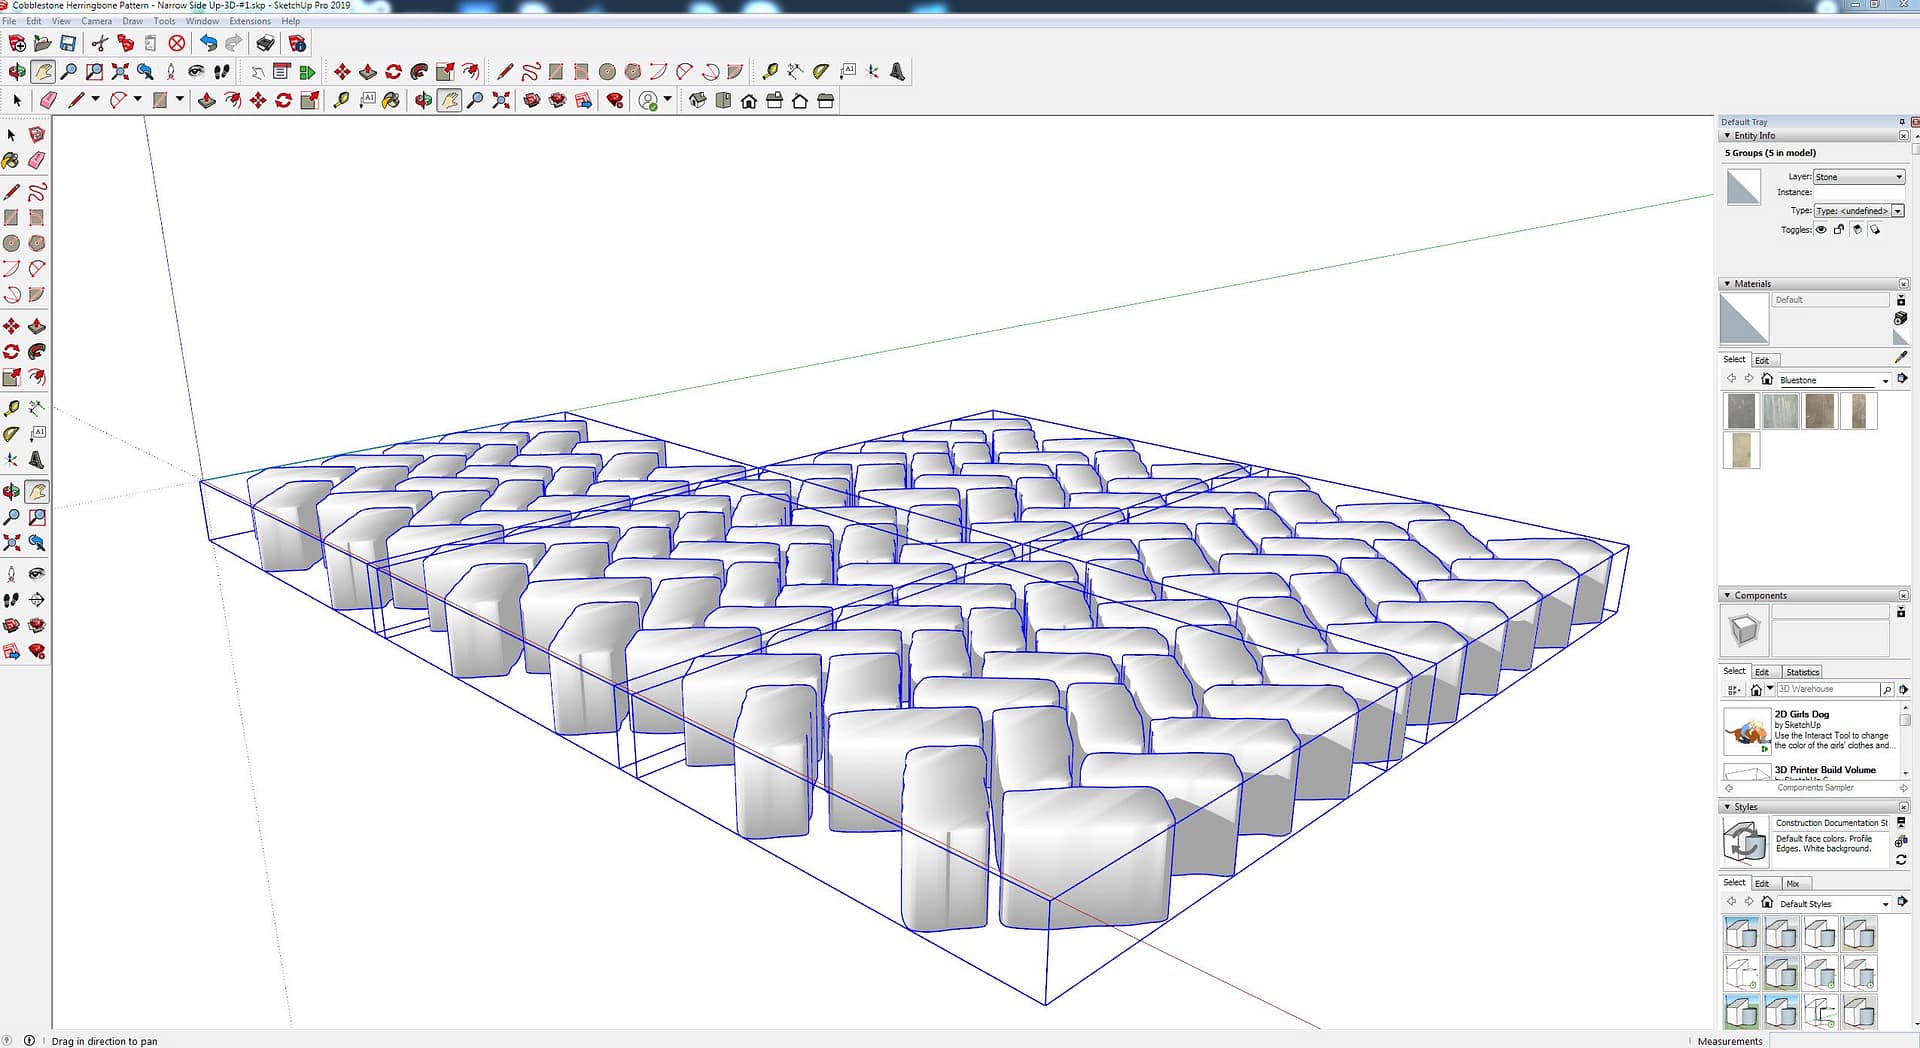The image size is (1920, 1048).
Task: Toggle the Hidden eye in Entity Info
Action: pos(1821,230)
